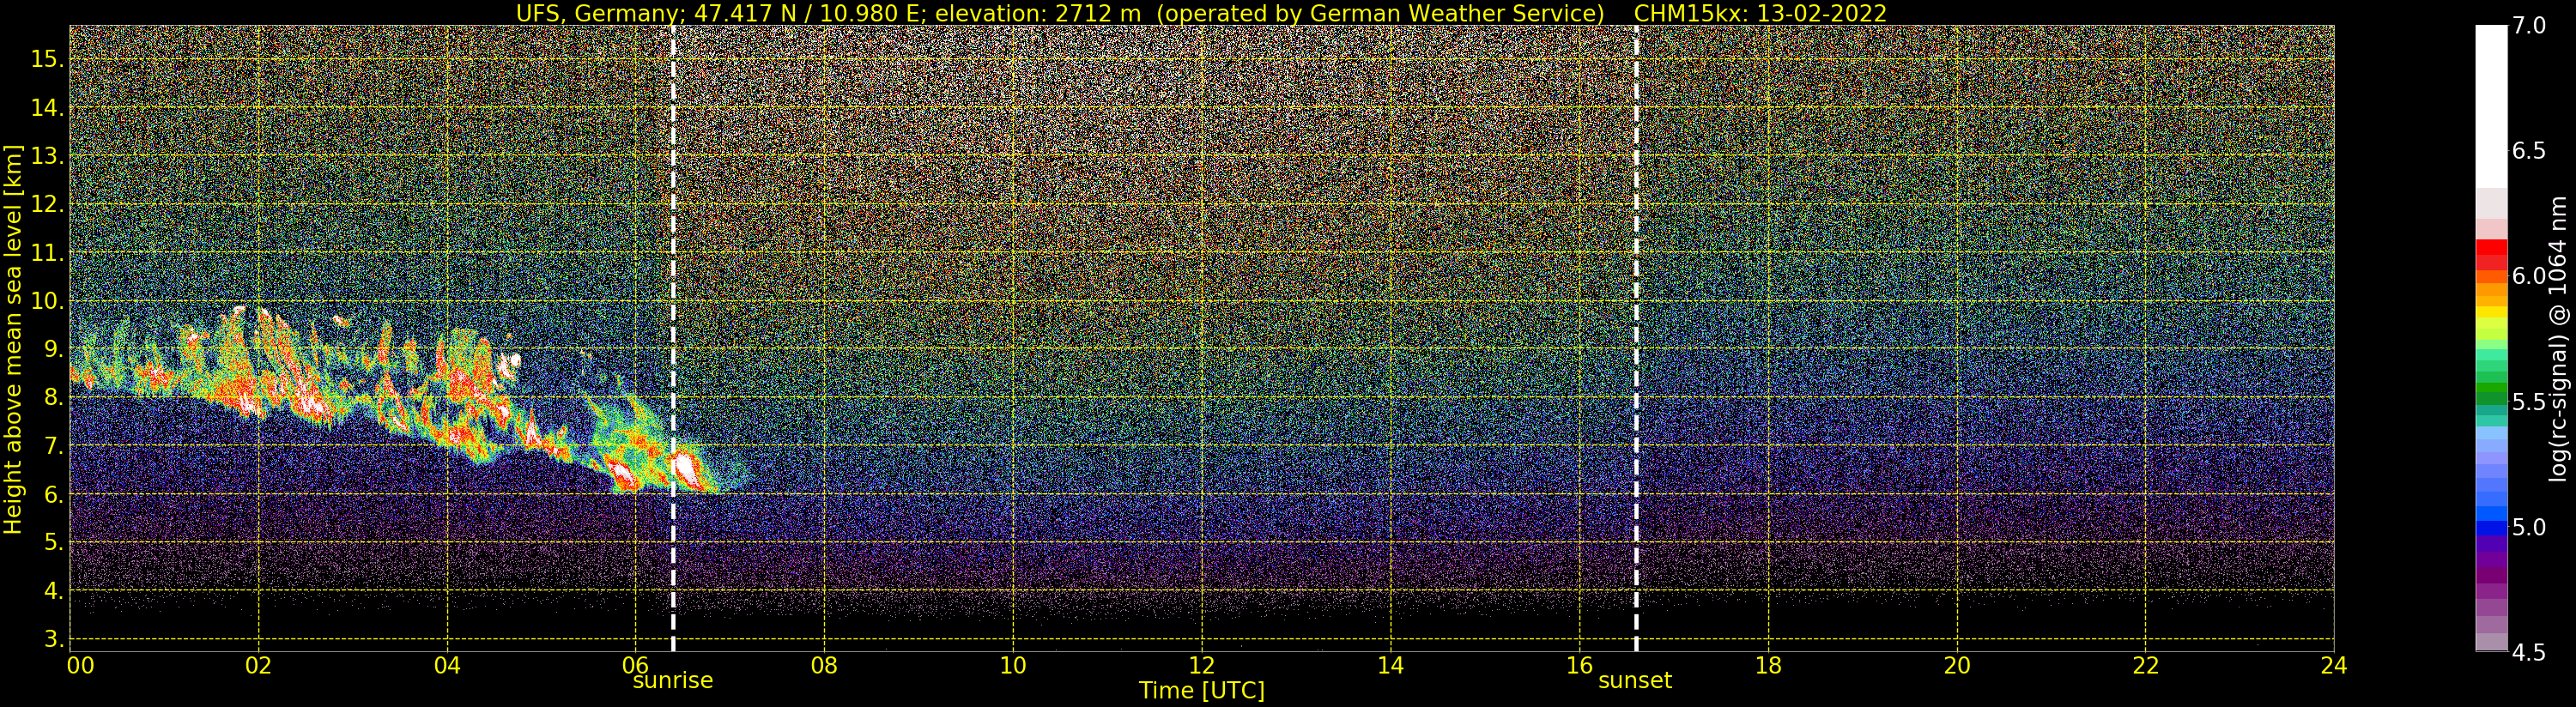Image resolution: width=2576 pixels, height=707 pixels.
Task: Click the 02 tick label on time axis
Action: pyautogui.click(x=259, y=666)
